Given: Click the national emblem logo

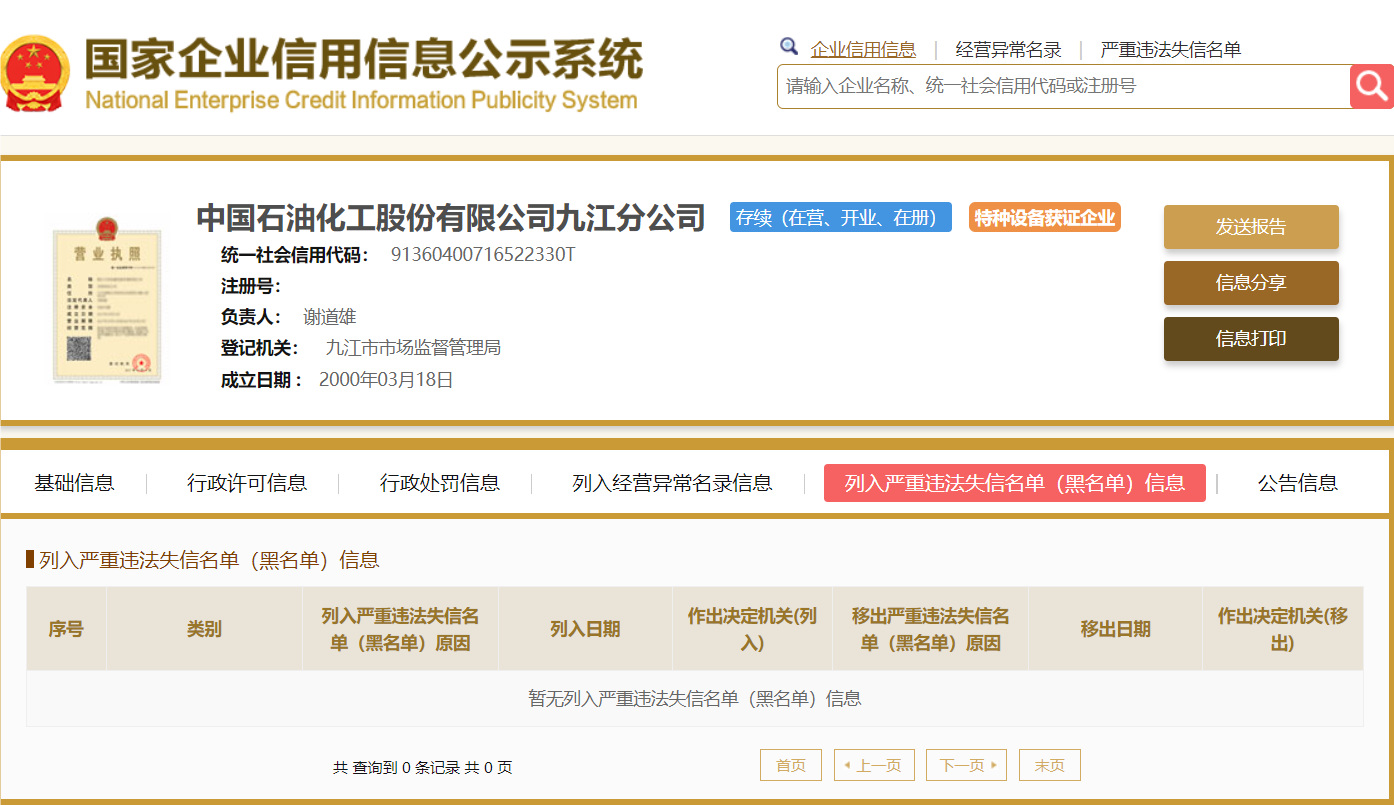Looking at the screenshot, I should coord(35,73).
